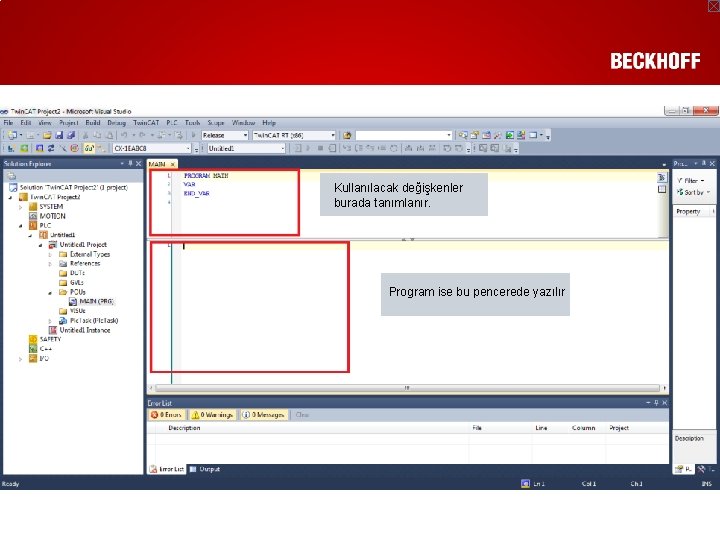Click the PLC Login toolbar icon

click(x=298, y=148)
